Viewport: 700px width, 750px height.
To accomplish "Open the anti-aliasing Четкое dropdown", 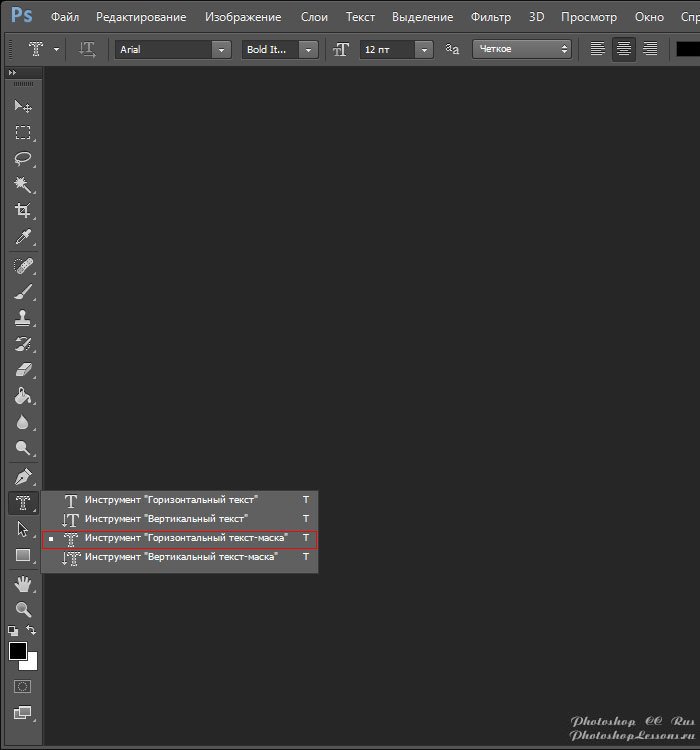I will coord(522,49).
